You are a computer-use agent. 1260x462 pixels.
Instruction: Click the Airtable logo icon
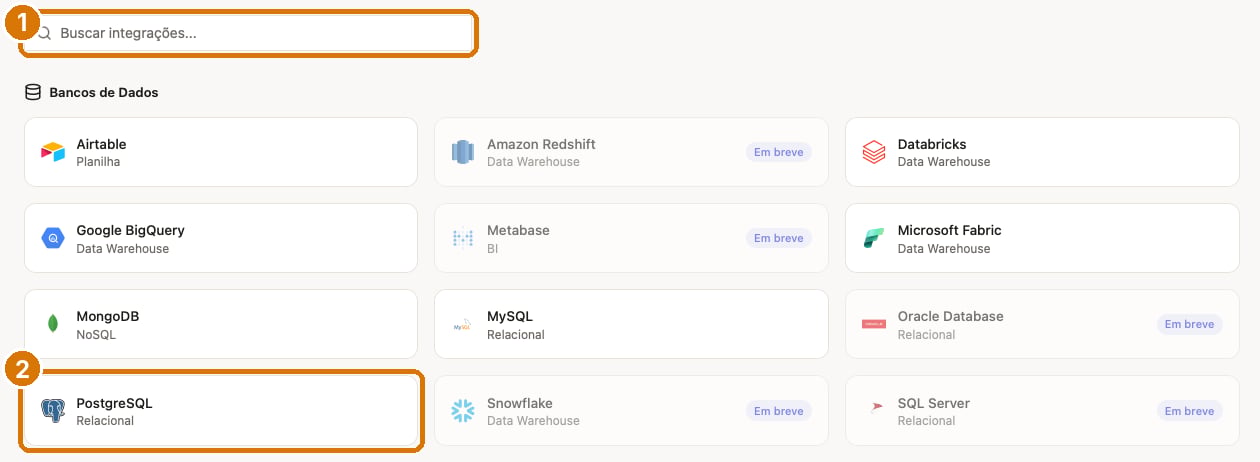point(53,152)
